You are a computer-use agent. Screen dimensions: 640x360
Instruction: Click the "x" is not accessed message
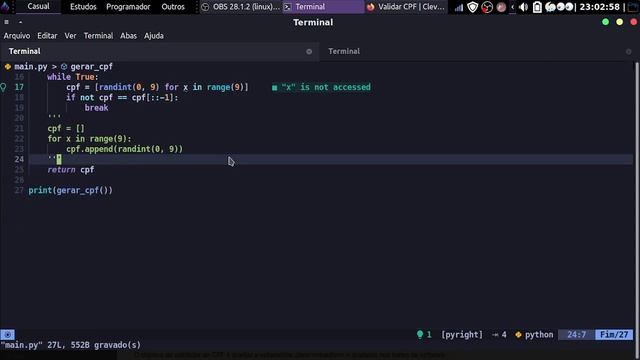tap(326, 87)
